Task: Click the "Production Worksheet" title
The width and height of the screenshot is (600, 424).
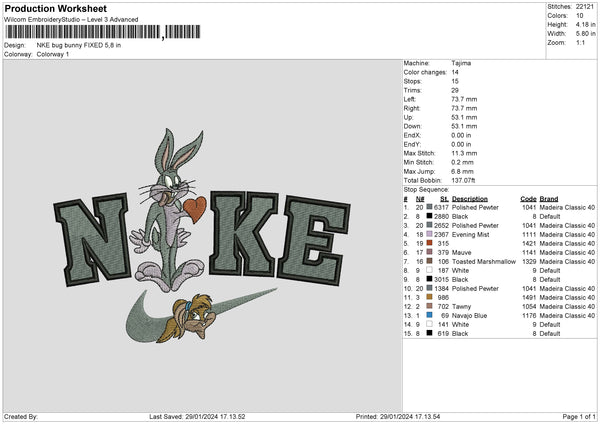Action: 55,8
